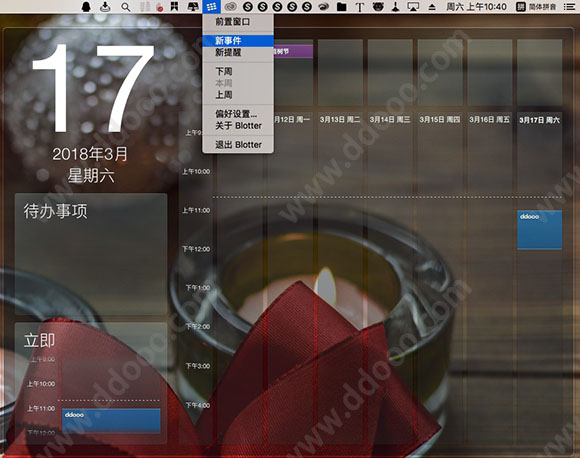Click the 2018年3月 label
The image size is (580, 458).
coord(90,154)
